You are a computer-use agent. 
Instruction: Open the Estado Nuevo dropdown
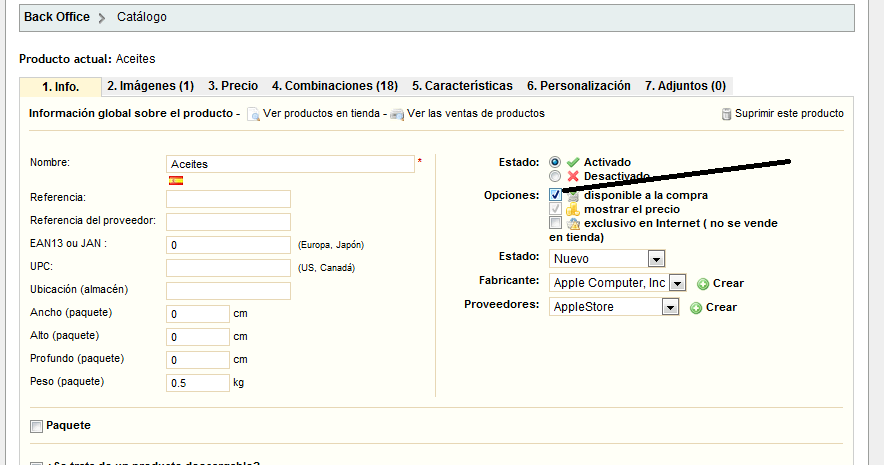(x=607, y=259)
